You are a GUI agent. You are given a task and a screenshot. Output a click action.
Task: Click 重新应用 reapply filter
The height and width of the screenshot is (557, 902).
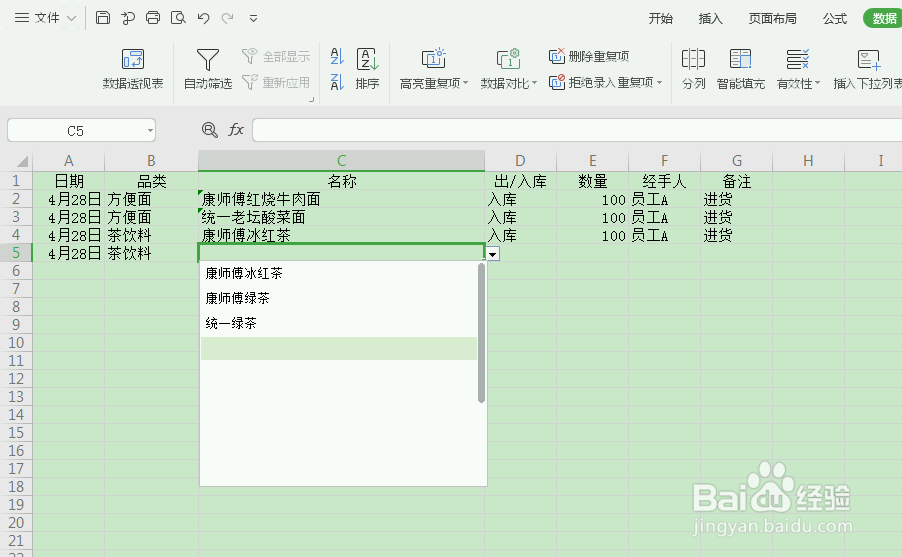click(x=276, y=82)
